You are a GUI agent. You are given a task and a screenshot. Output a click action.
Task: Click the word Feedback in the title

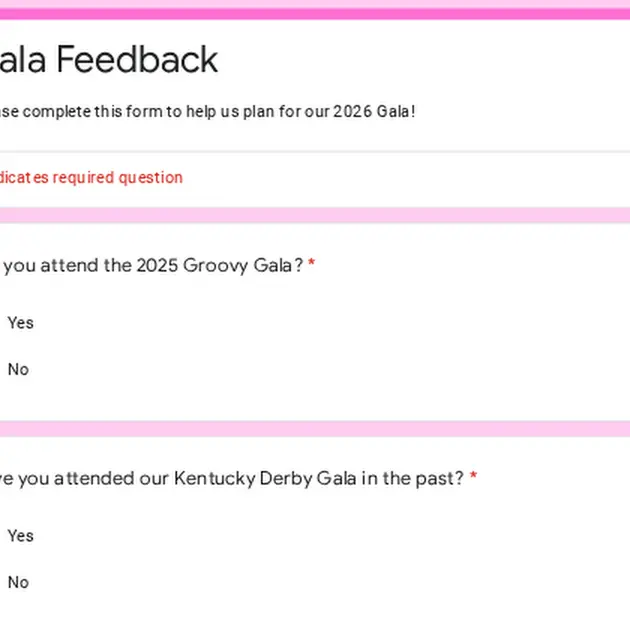(x=137, y=59)
